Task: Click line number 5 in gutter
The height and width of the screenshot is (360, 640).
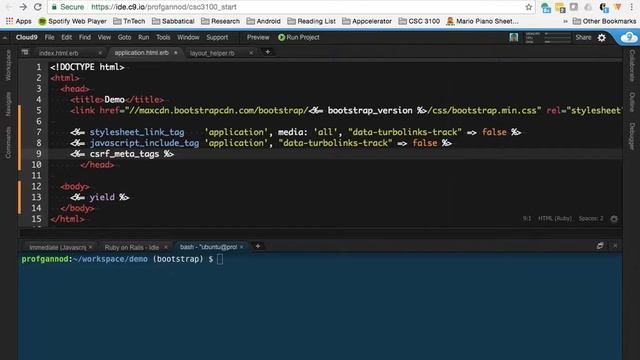Action: (x=39, y=110)
